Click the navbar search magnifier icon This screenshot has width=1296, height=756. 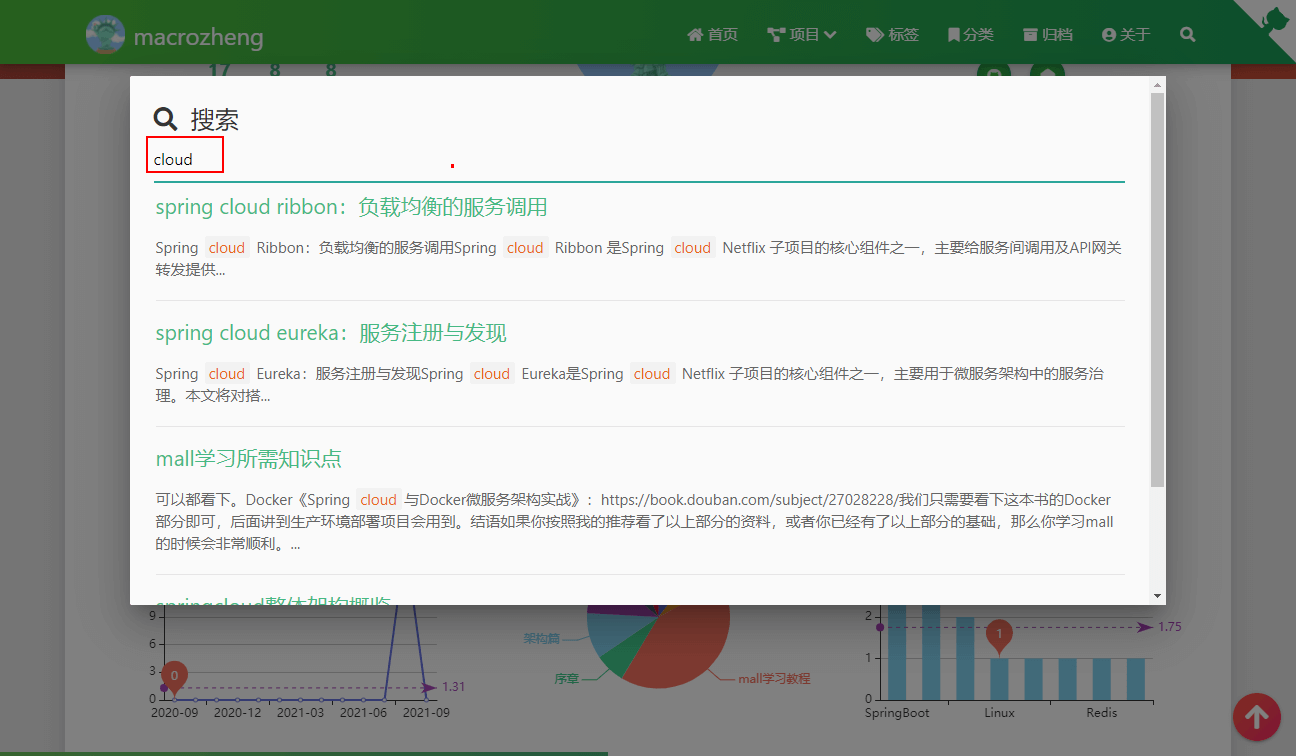tap(1188, 35)
